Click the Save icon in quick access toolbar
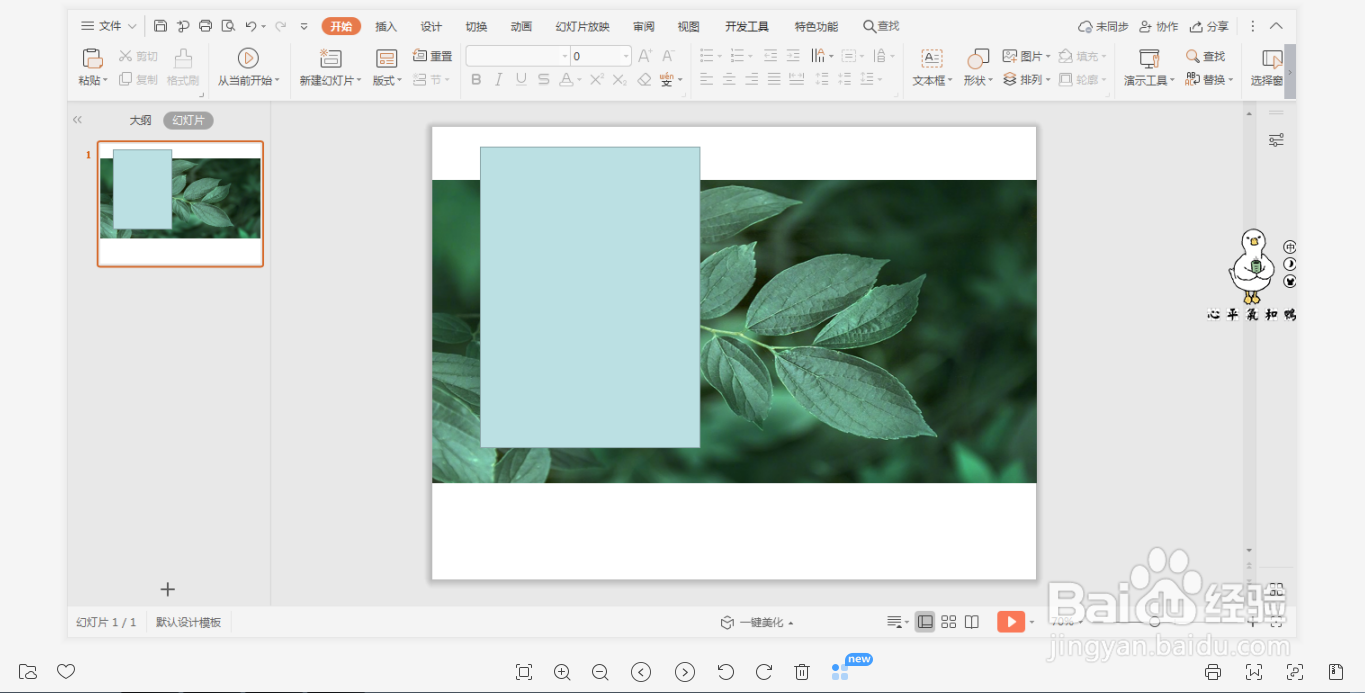 (161, 26)
